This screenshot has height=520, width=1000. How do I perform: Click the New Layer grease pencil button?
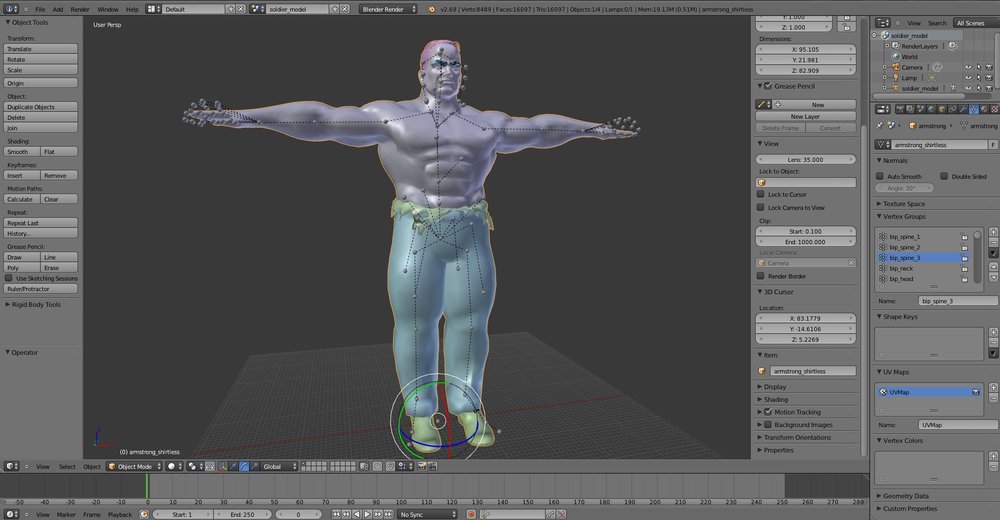click(x=805, y=116)
